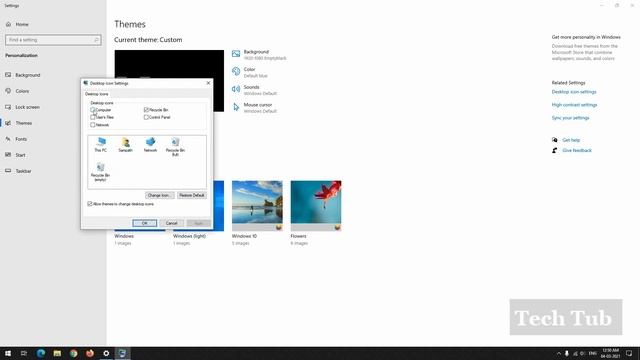Click the Find a setting search box

tap(53, 40)
